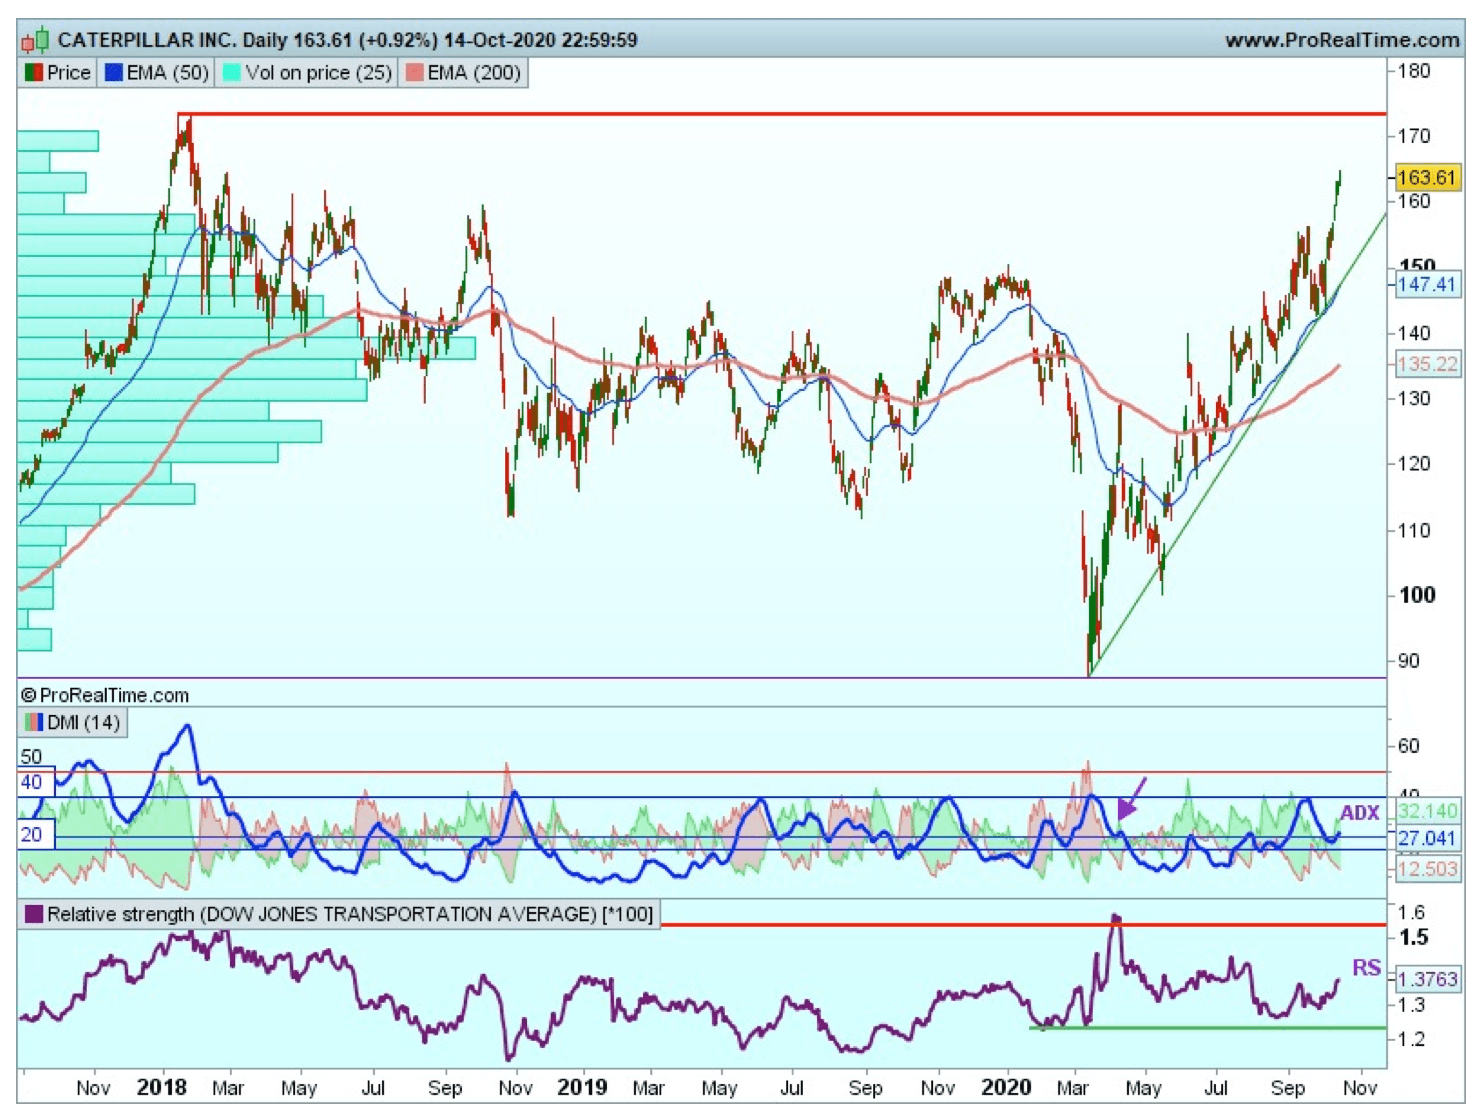Click the 135.22 EMA value label
Image resolution: width=1478 pixels, height=1120 pixels.
[1427, 364]
